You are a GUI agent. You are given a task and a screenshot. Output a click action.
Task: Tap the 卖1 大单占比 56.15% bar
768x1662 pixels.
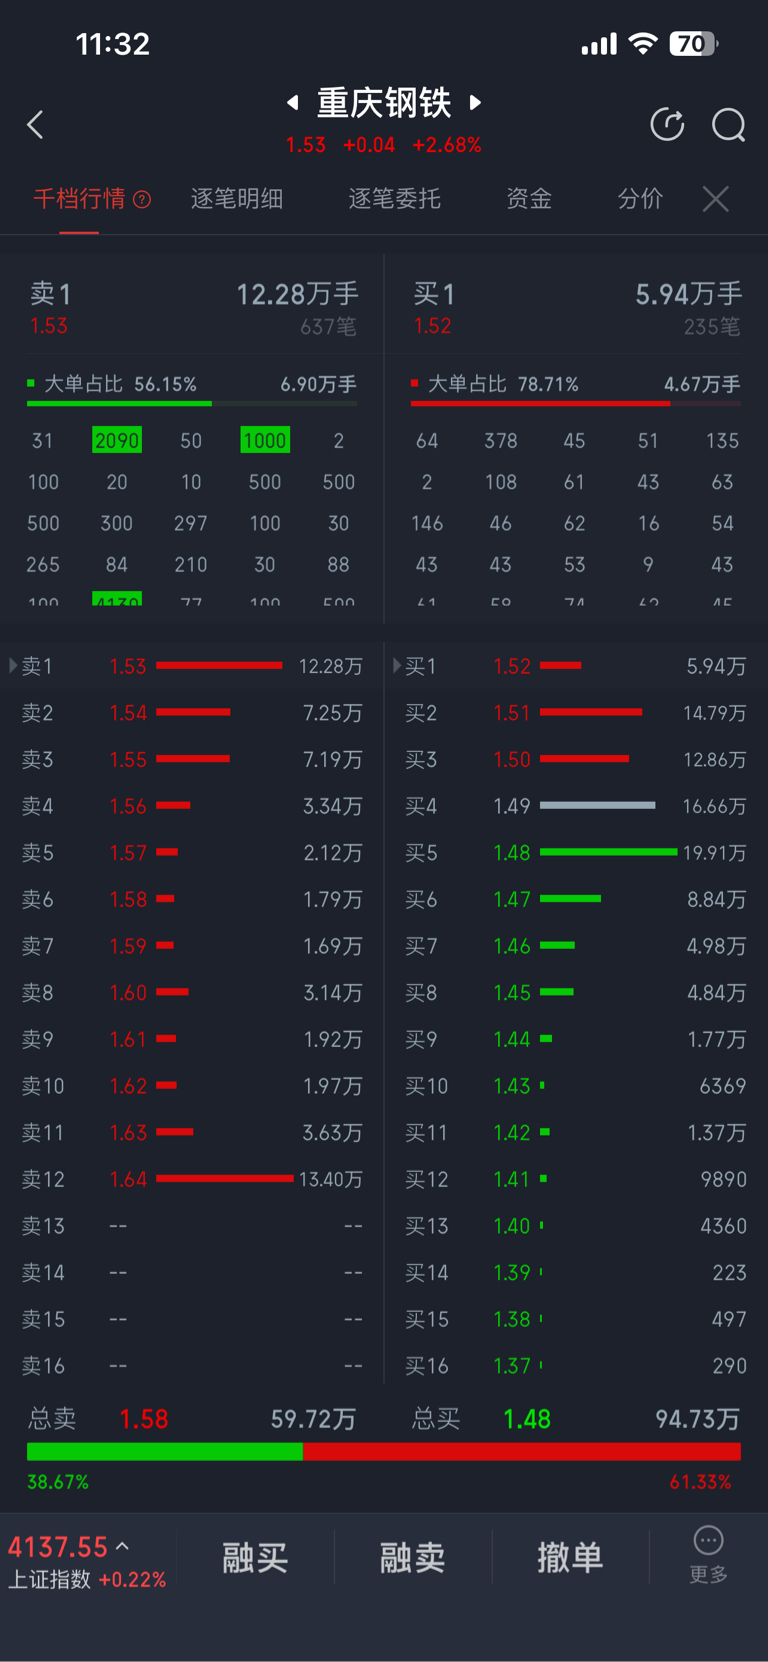[192, 403]
